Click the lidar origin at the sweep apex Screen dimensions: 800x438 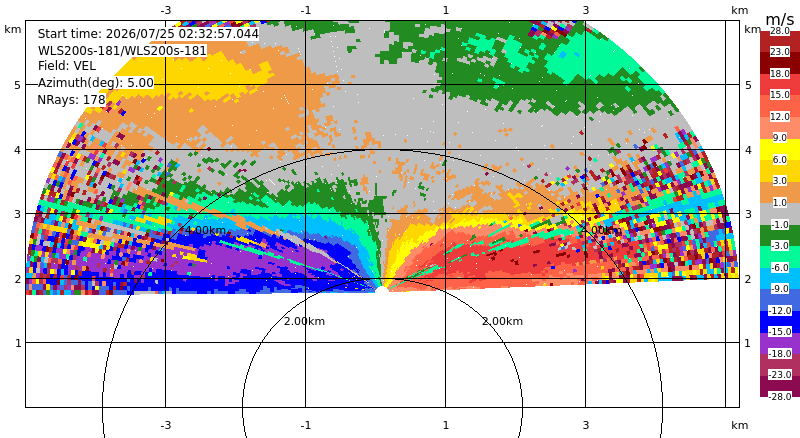[x=382, y=289]
